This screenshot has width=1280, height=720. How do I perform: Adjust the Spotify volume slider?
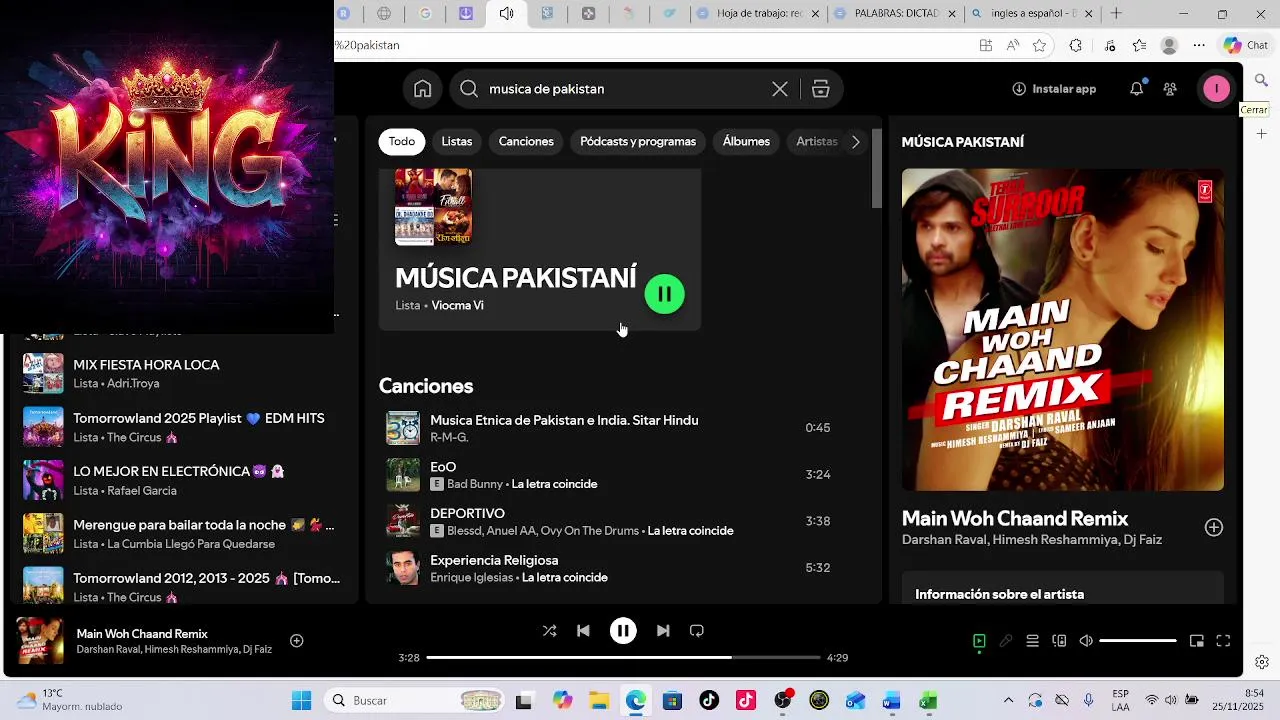tap(1138, 641)
